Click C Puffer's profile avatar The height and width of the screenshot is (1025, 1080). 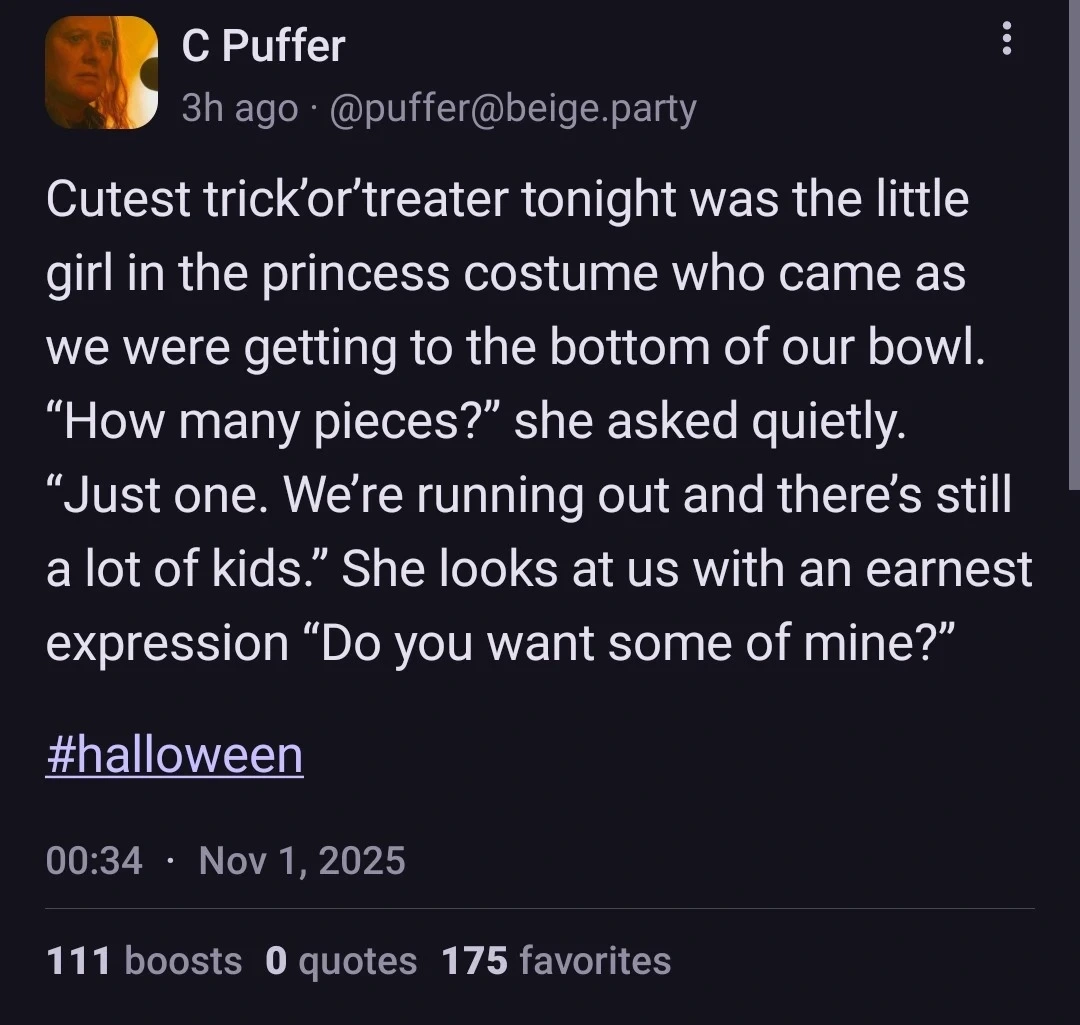point(102,73)
